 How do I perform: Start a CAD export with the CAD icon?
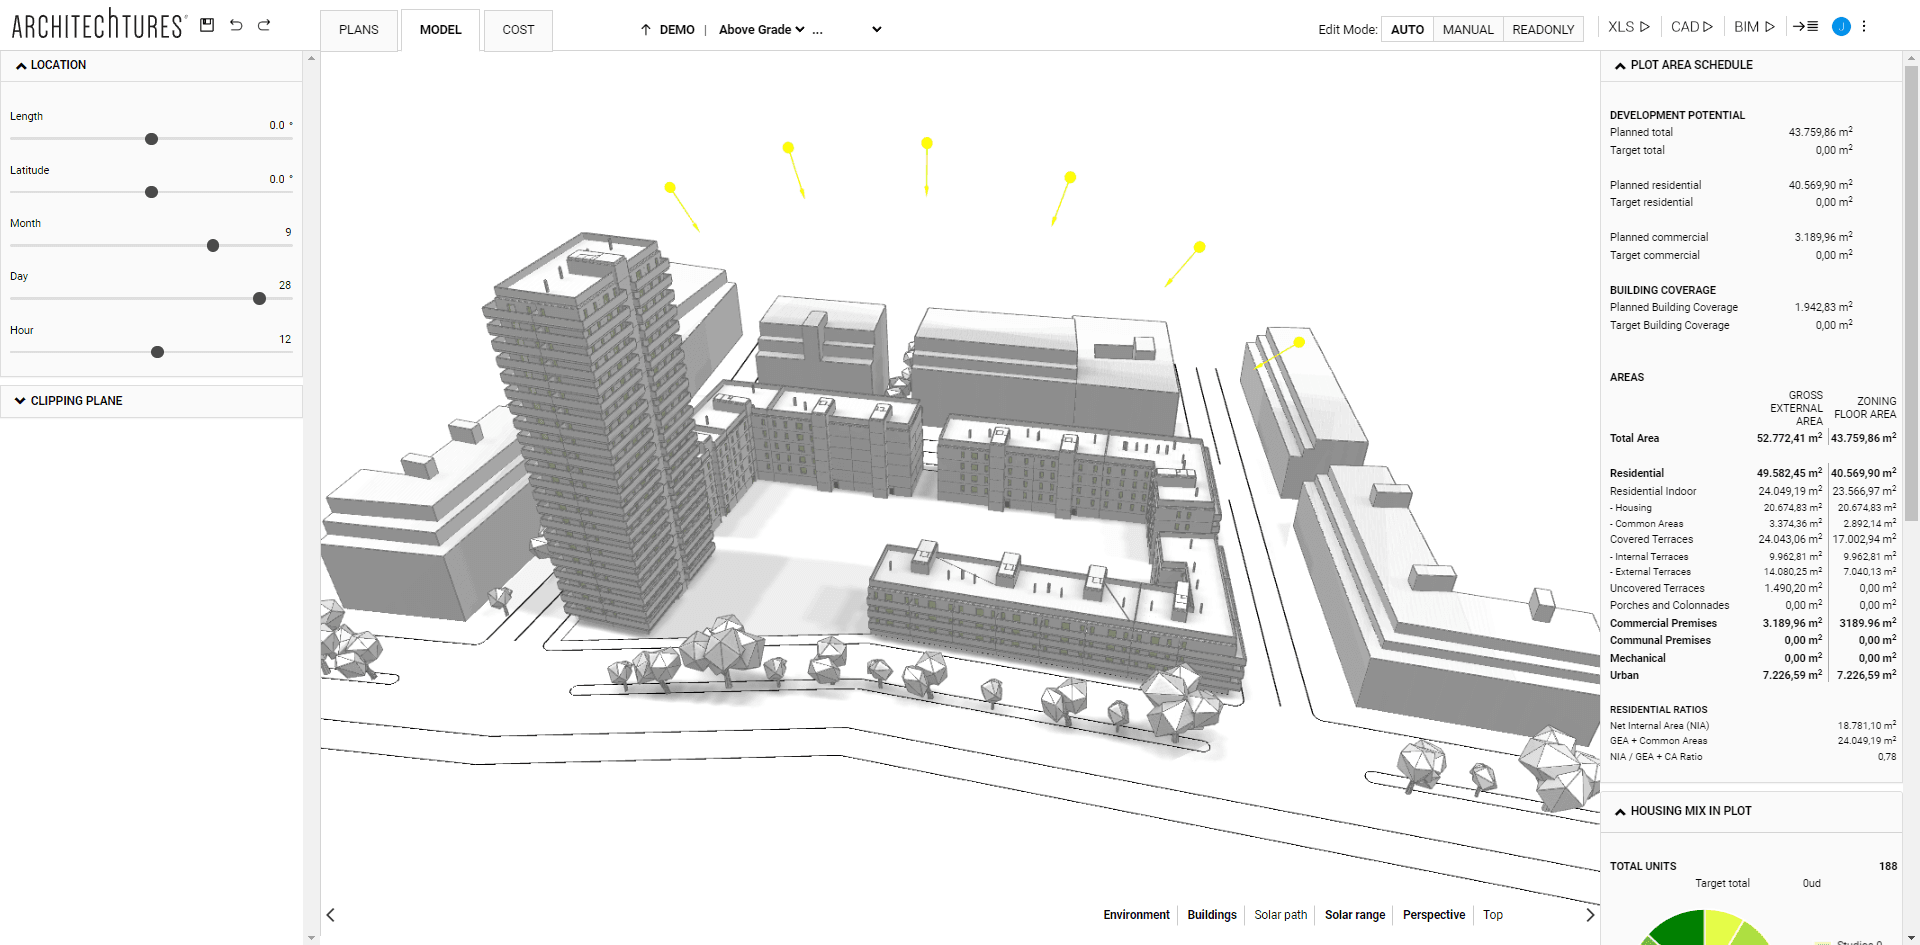[1691, 27]
